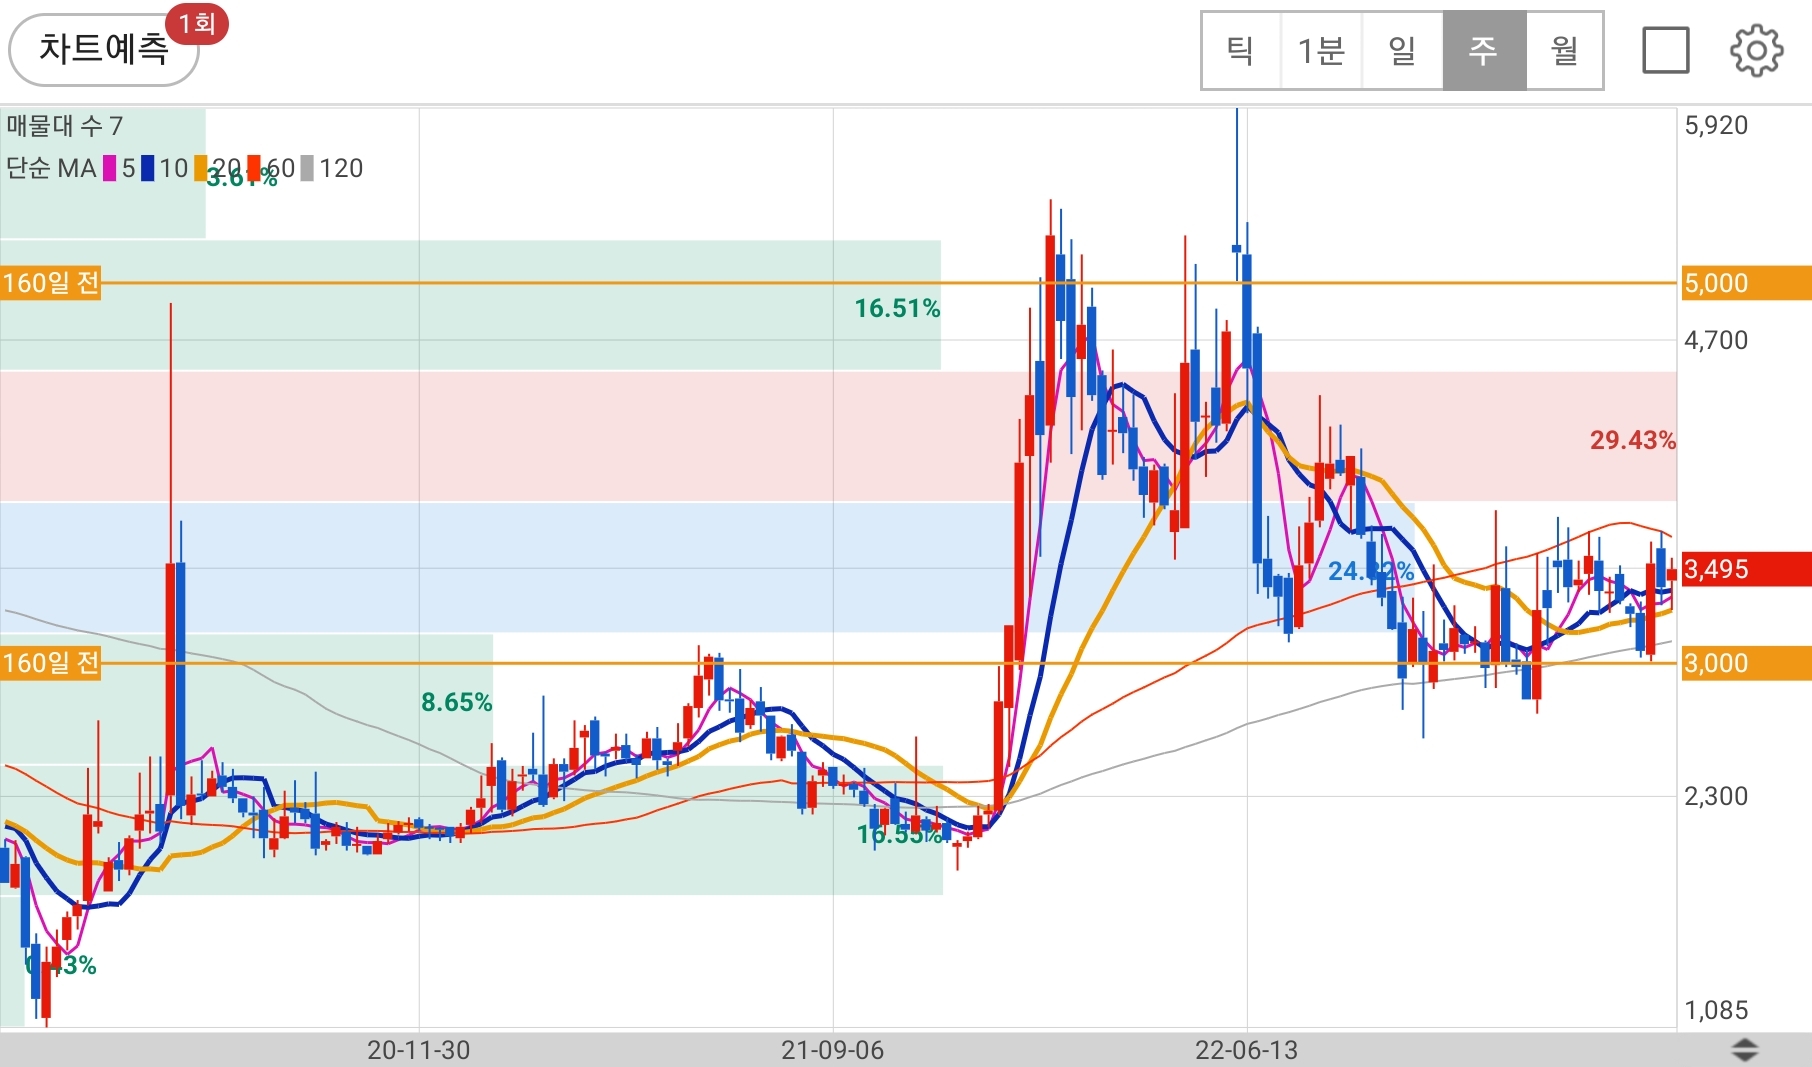This screenshot has width=1812, height=1067.
Task: Click the 3,000 orange price tag
Action: (x=1746, y=663)
